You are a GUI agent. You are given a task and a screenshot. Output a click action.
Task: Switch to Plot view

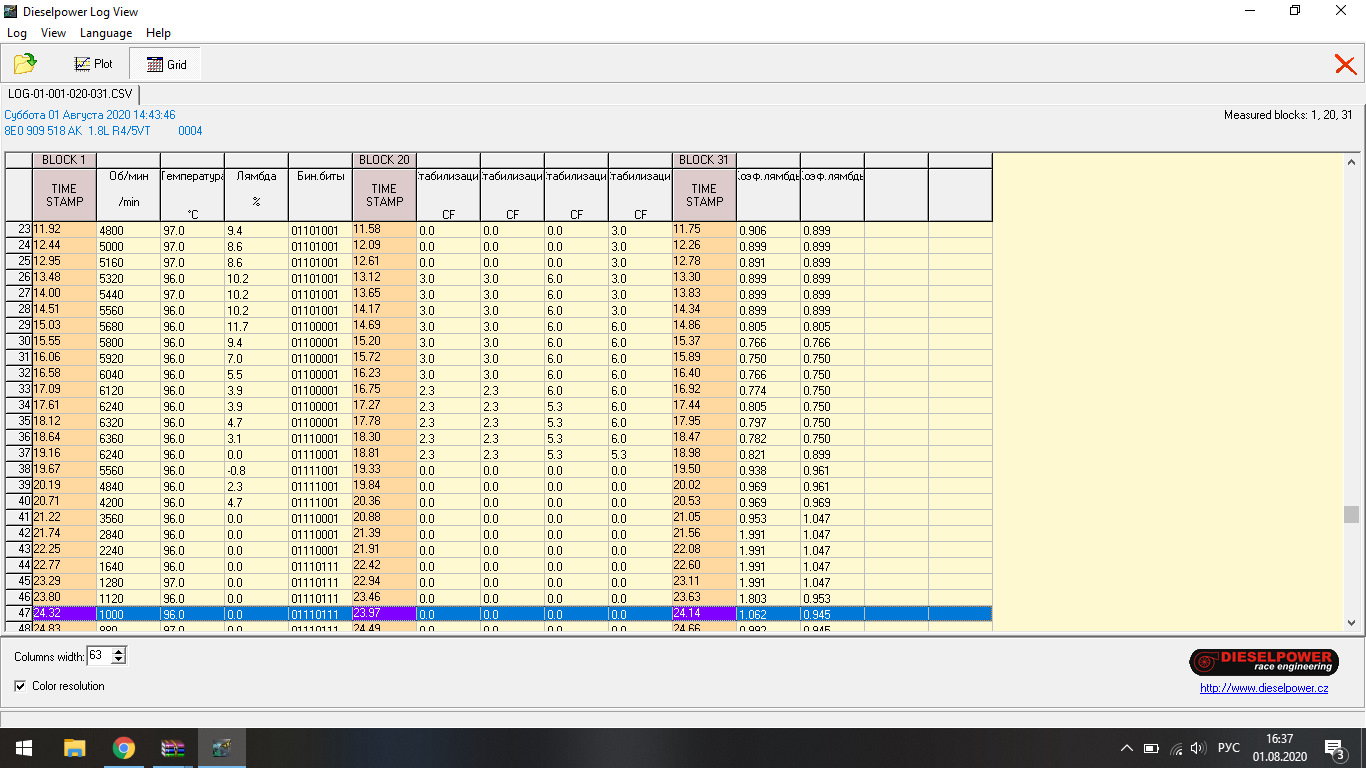(94, 64)
